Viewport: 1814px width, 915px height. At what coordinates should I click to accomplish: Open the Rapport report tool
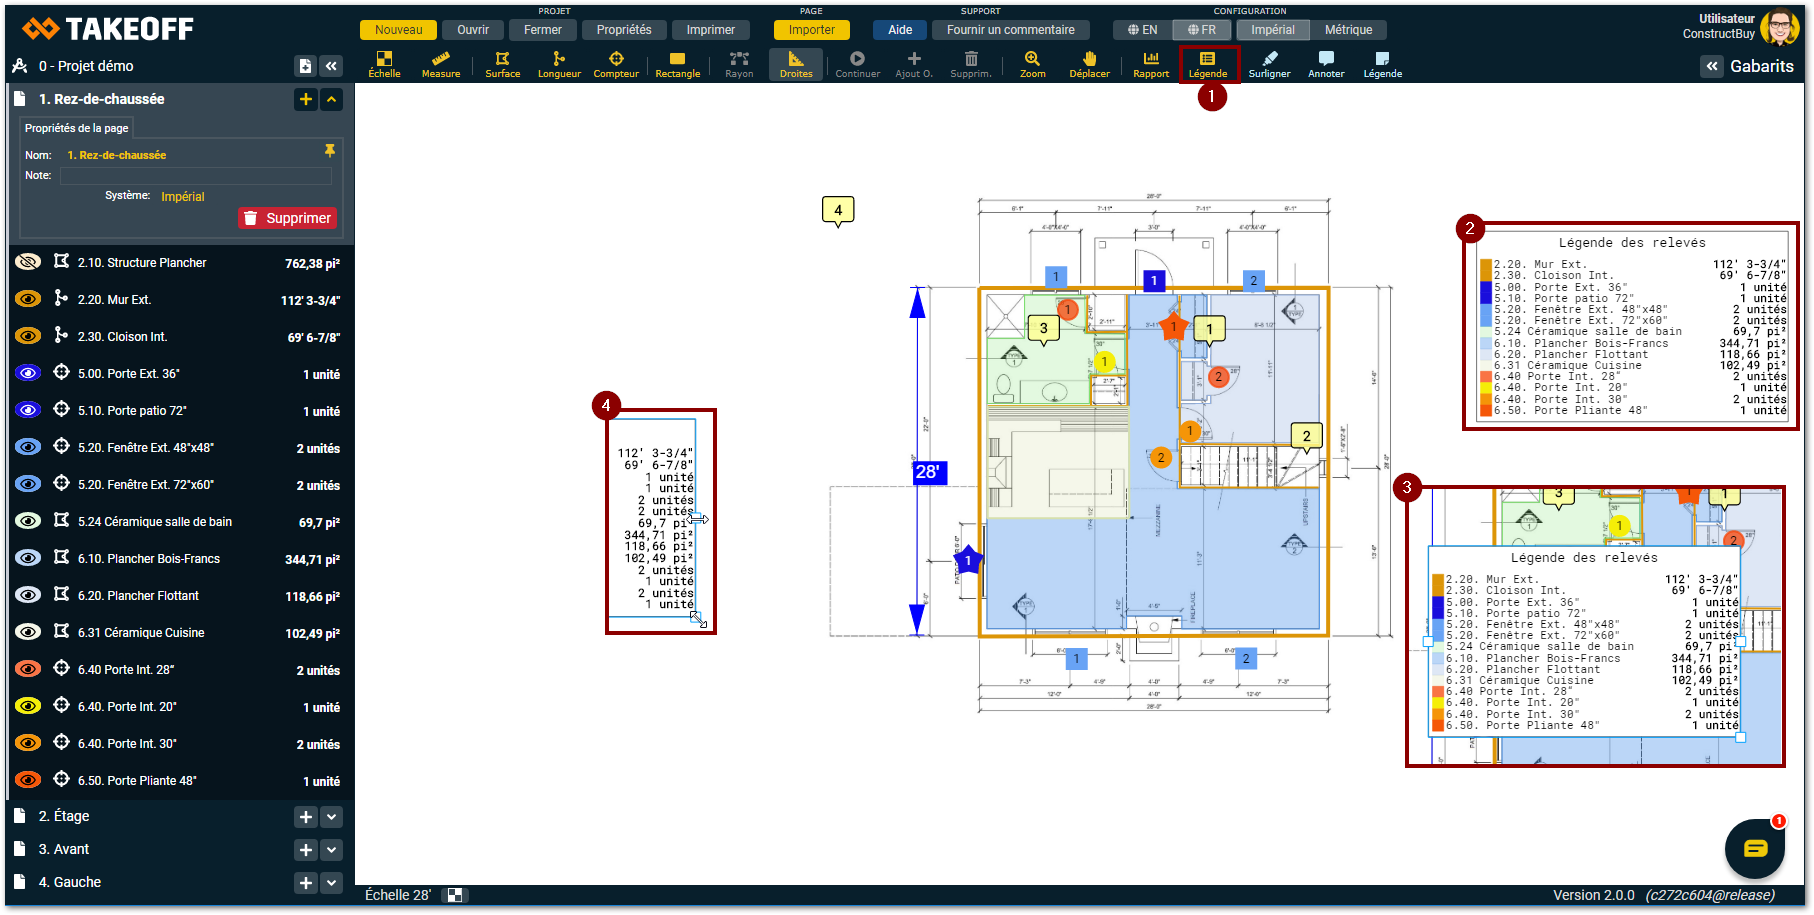coord(1151,65)
